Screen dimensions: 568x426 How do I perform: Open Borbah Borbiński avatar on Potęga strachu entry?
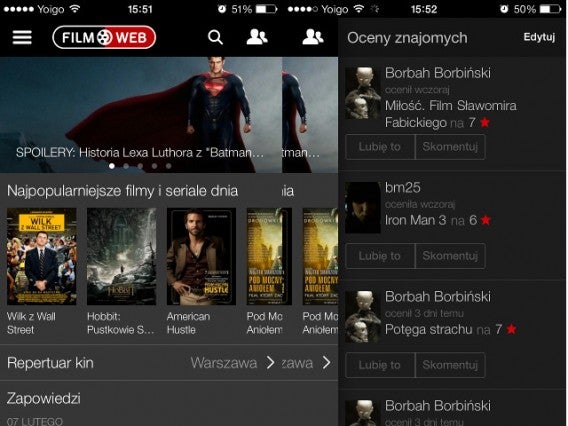pos(363,317)
